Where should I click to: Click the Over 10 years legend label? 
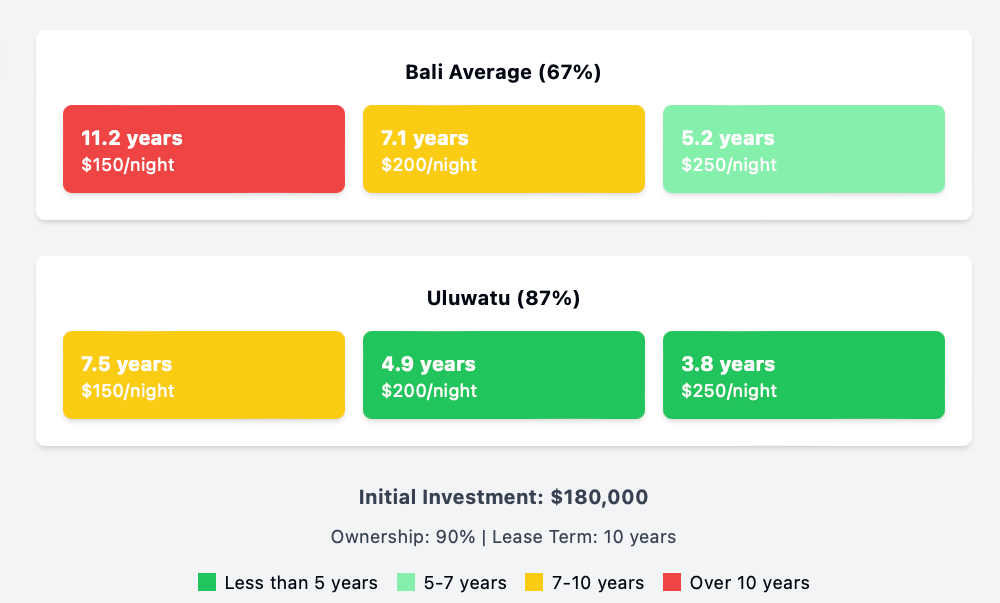point(749,583)
